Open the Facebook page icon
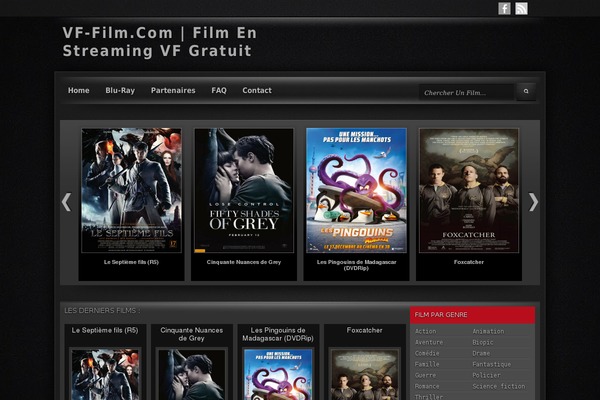The image size is (600, 400). click(504, 8)
